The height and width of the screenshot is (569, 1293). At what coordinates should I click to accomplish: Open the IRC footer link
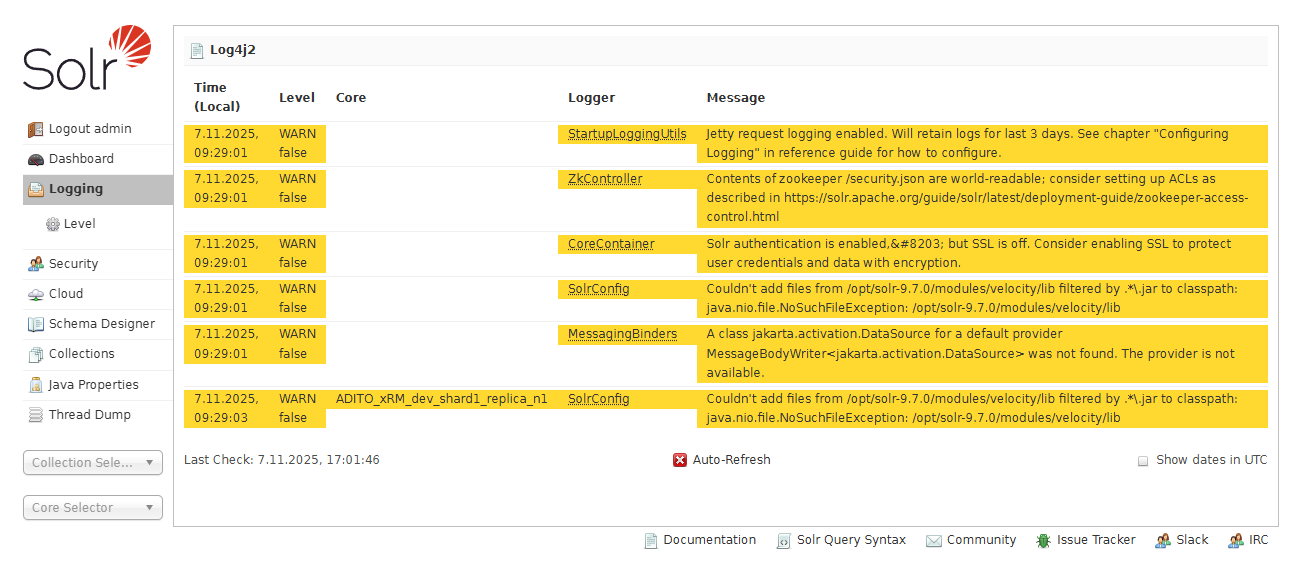tap(1248, 540)
